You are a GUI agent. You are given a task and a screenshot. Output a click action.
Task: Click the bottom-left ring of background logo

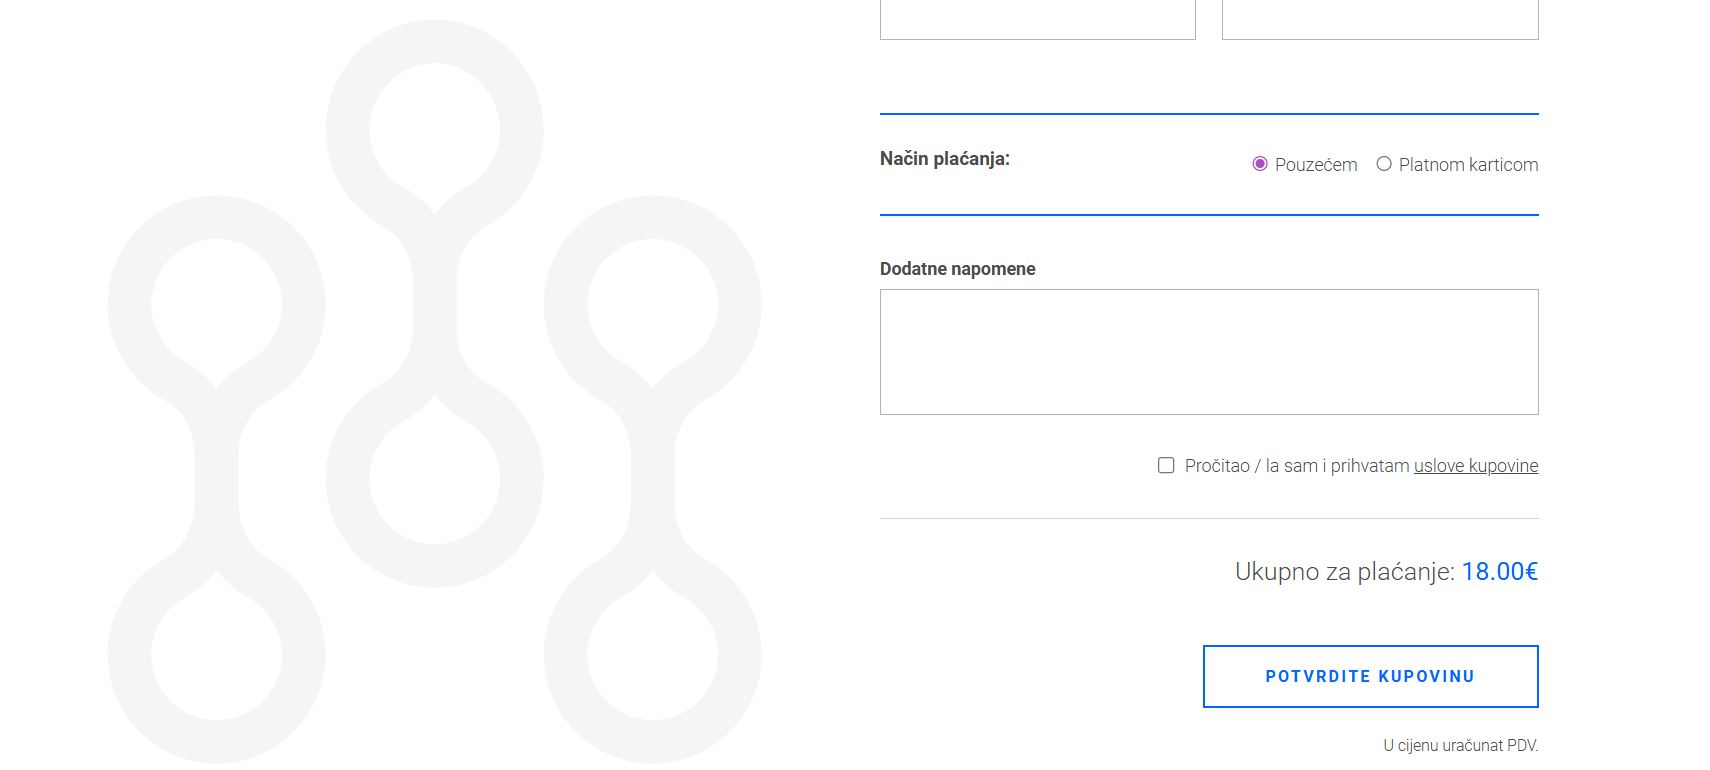(130, 655)
